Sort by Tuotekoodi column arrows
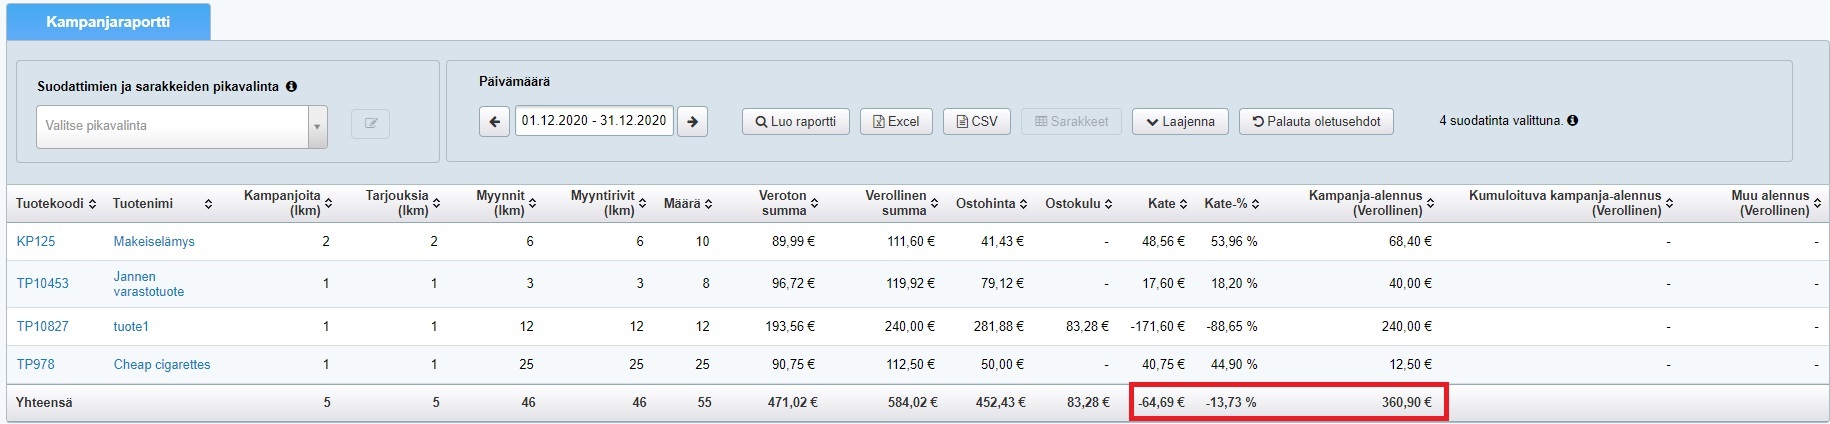1830x424 pixels. pyautogui.click(x=92, y=204)
